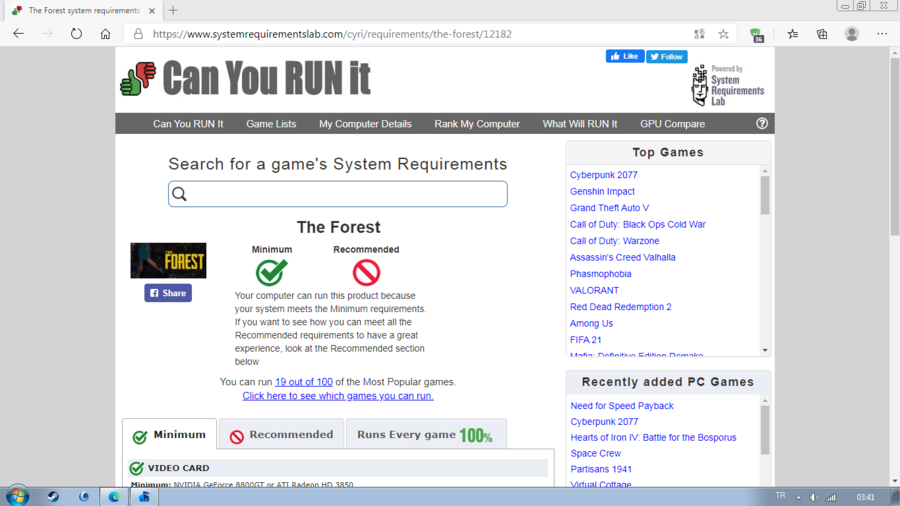The height and width of the screenshot is (506, 900).
Task: Click Top Games list scroll down arrow
Action: point(765,350)
